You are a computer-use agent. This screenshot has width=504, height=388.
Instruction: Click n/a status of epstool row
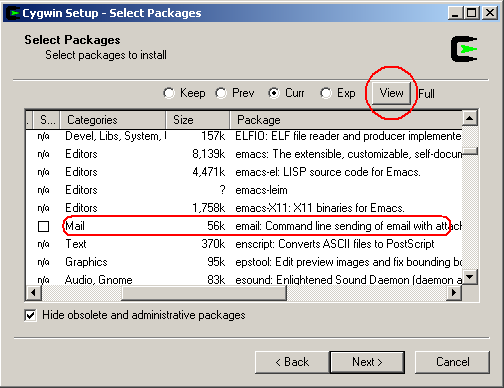43,262
